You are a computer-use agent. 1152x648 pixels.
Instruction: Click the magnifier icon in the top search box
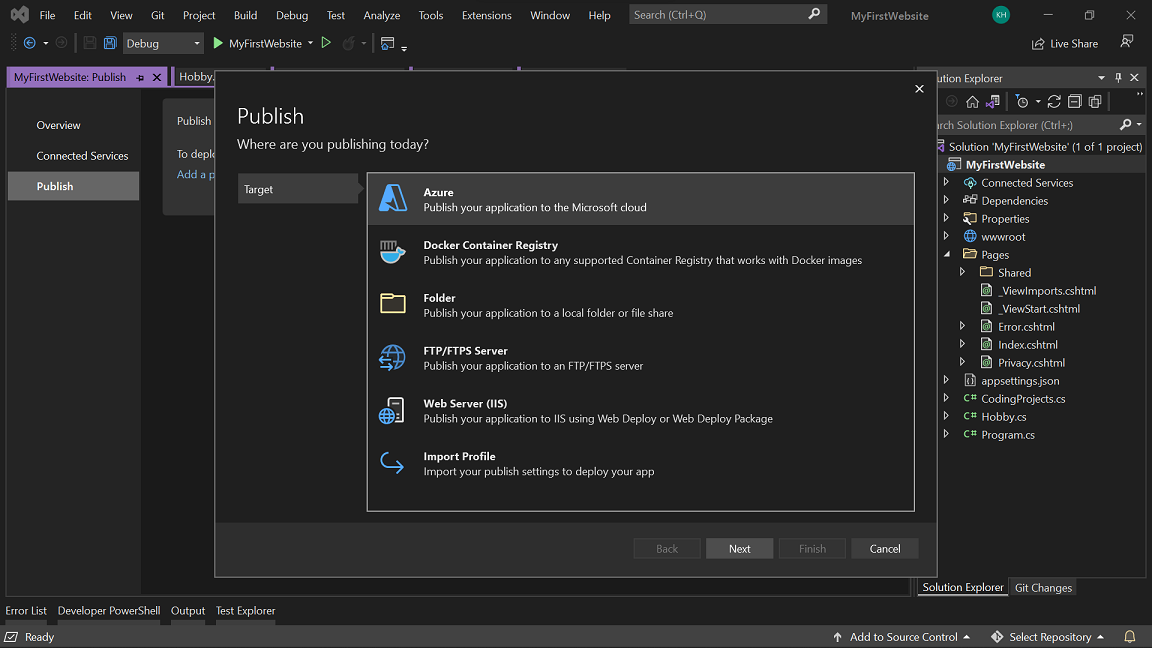(814, 14)
